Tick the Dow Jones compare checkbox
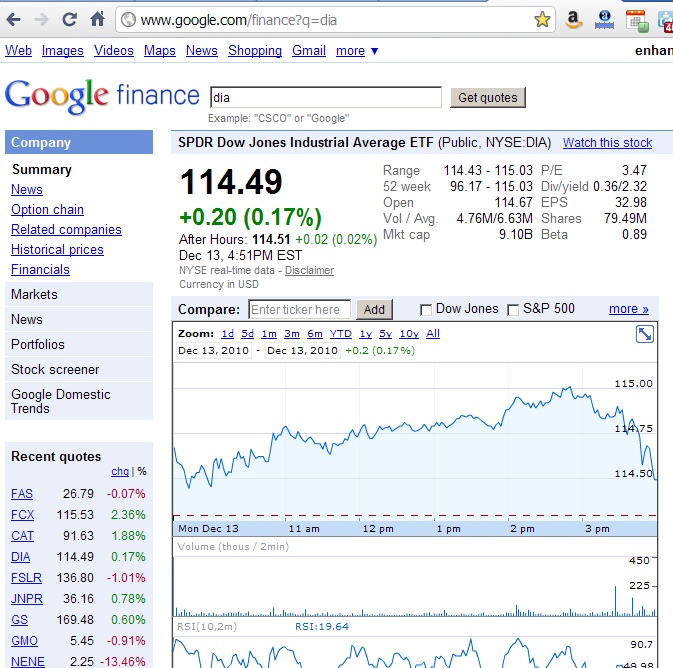This screenshot has height=668, width=673. 426,310
